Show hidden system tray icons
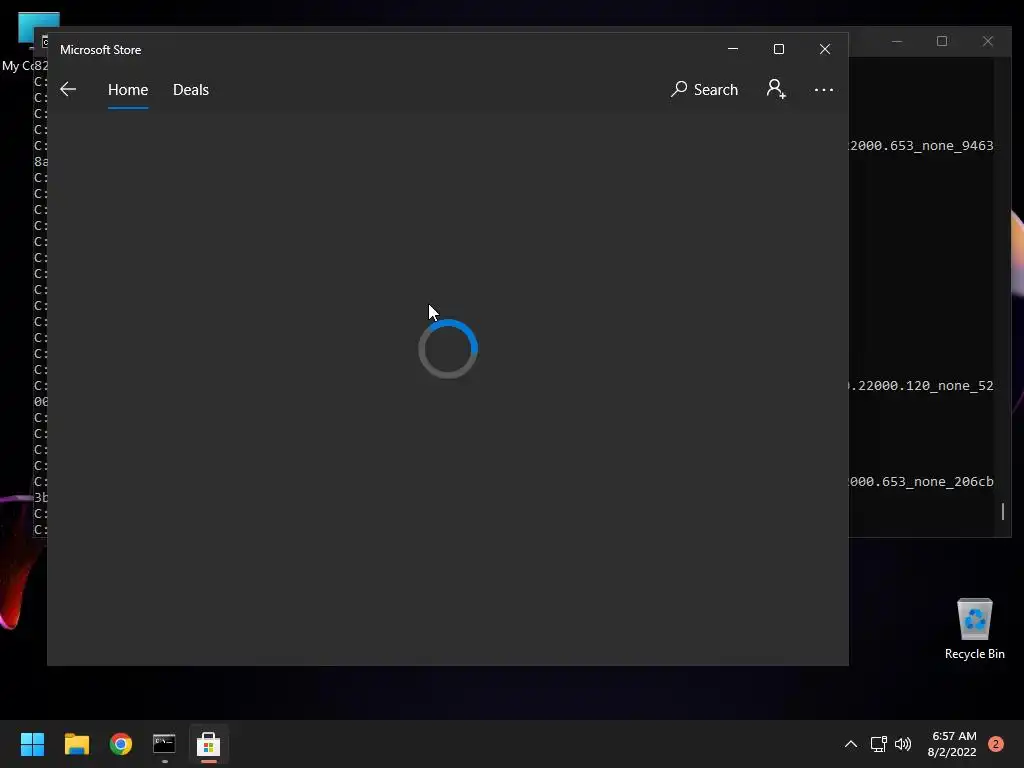The height and width of the screenshot is (768, 1024). pos(850,744)
